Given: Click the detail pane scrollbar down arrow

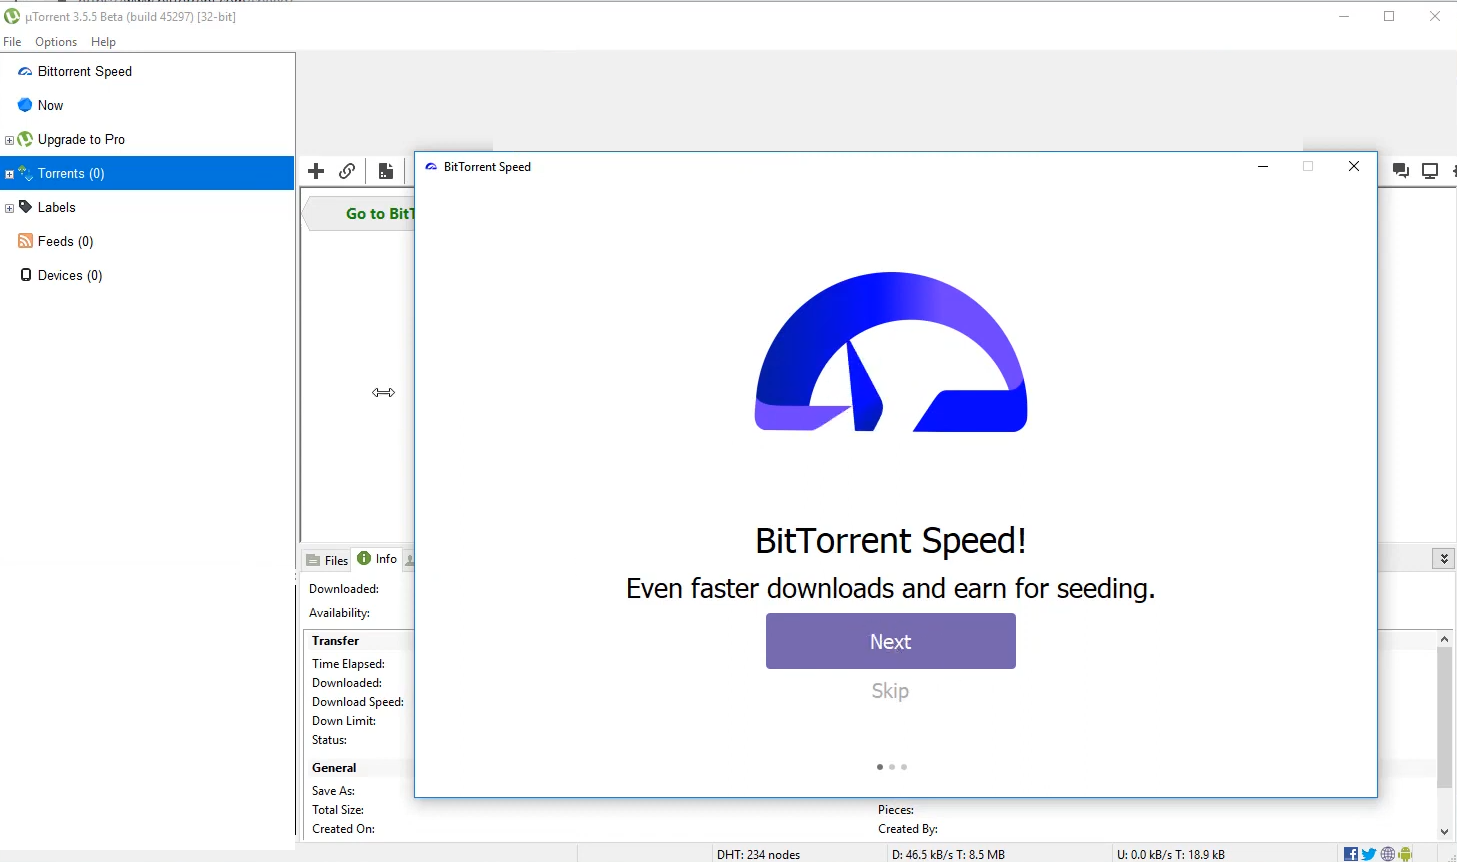Looking at the screenshot, I should [x=1444, y=831].
